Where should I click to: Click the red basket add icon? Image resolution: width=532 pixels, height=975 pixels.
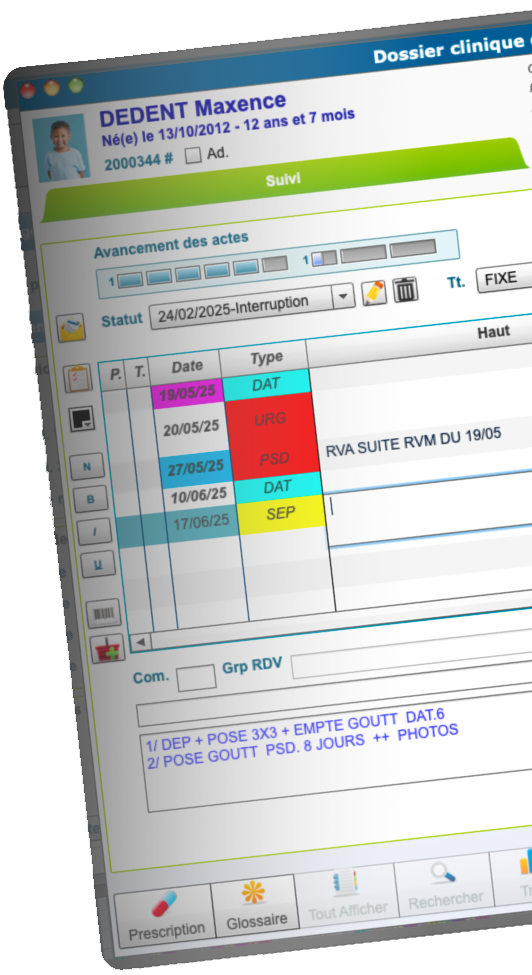[x=108, y=649]
